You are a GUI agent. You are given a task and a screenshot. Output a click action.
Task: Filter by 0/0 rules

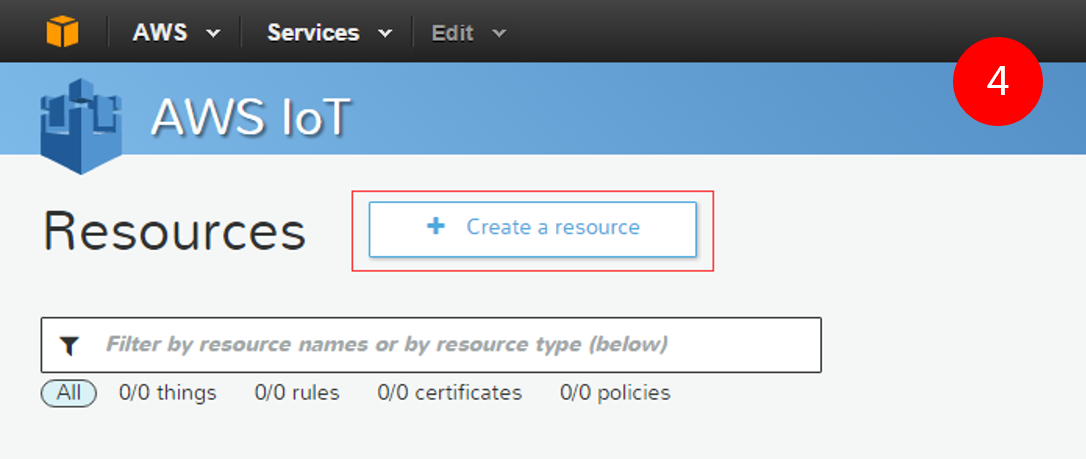297,393
